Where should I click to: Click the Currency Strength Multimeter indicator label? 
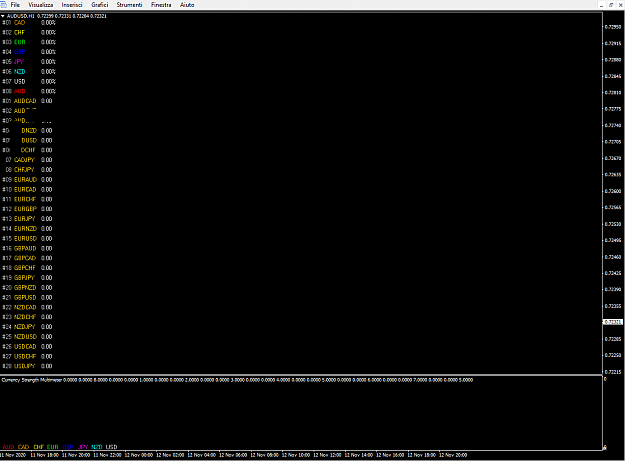point(32,380)
